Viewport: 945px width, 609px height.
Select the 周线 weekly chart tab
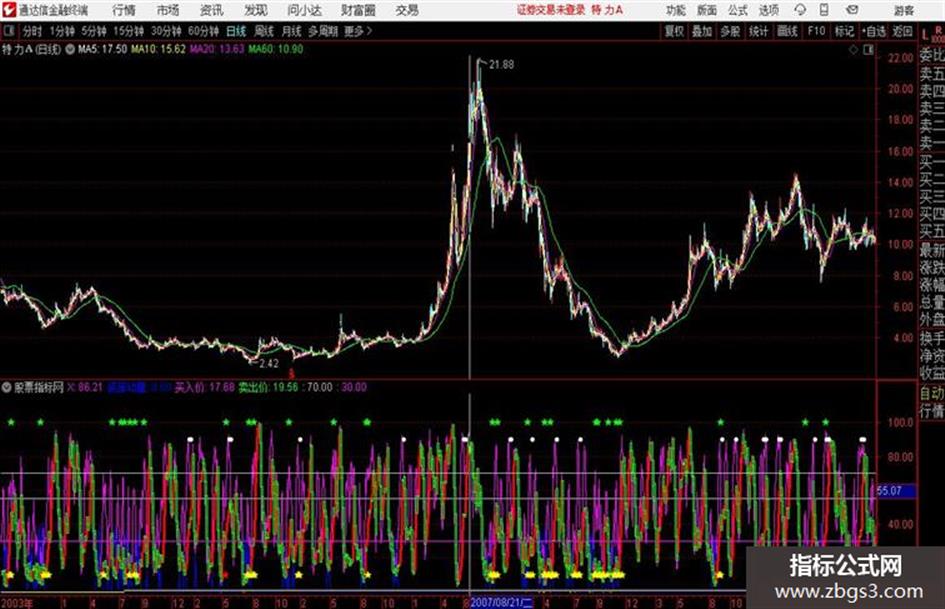264,31
